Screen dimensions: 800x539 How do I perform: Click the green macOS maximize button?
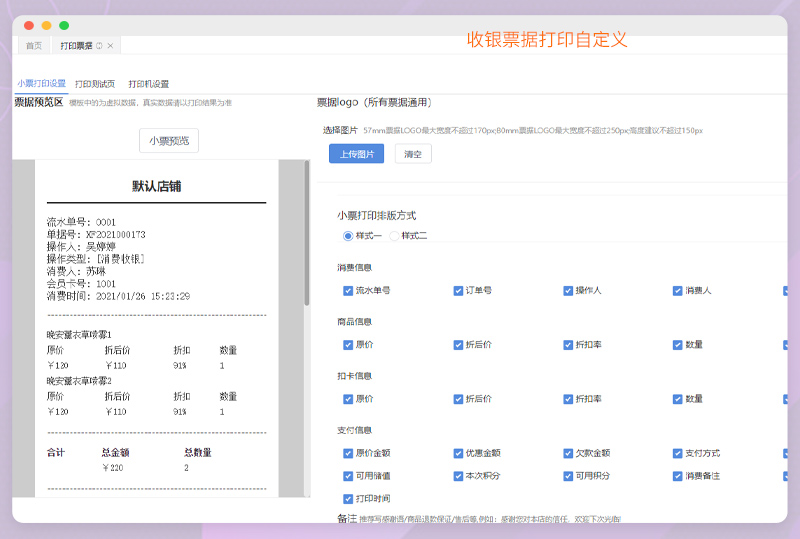[x=64, y=25]
